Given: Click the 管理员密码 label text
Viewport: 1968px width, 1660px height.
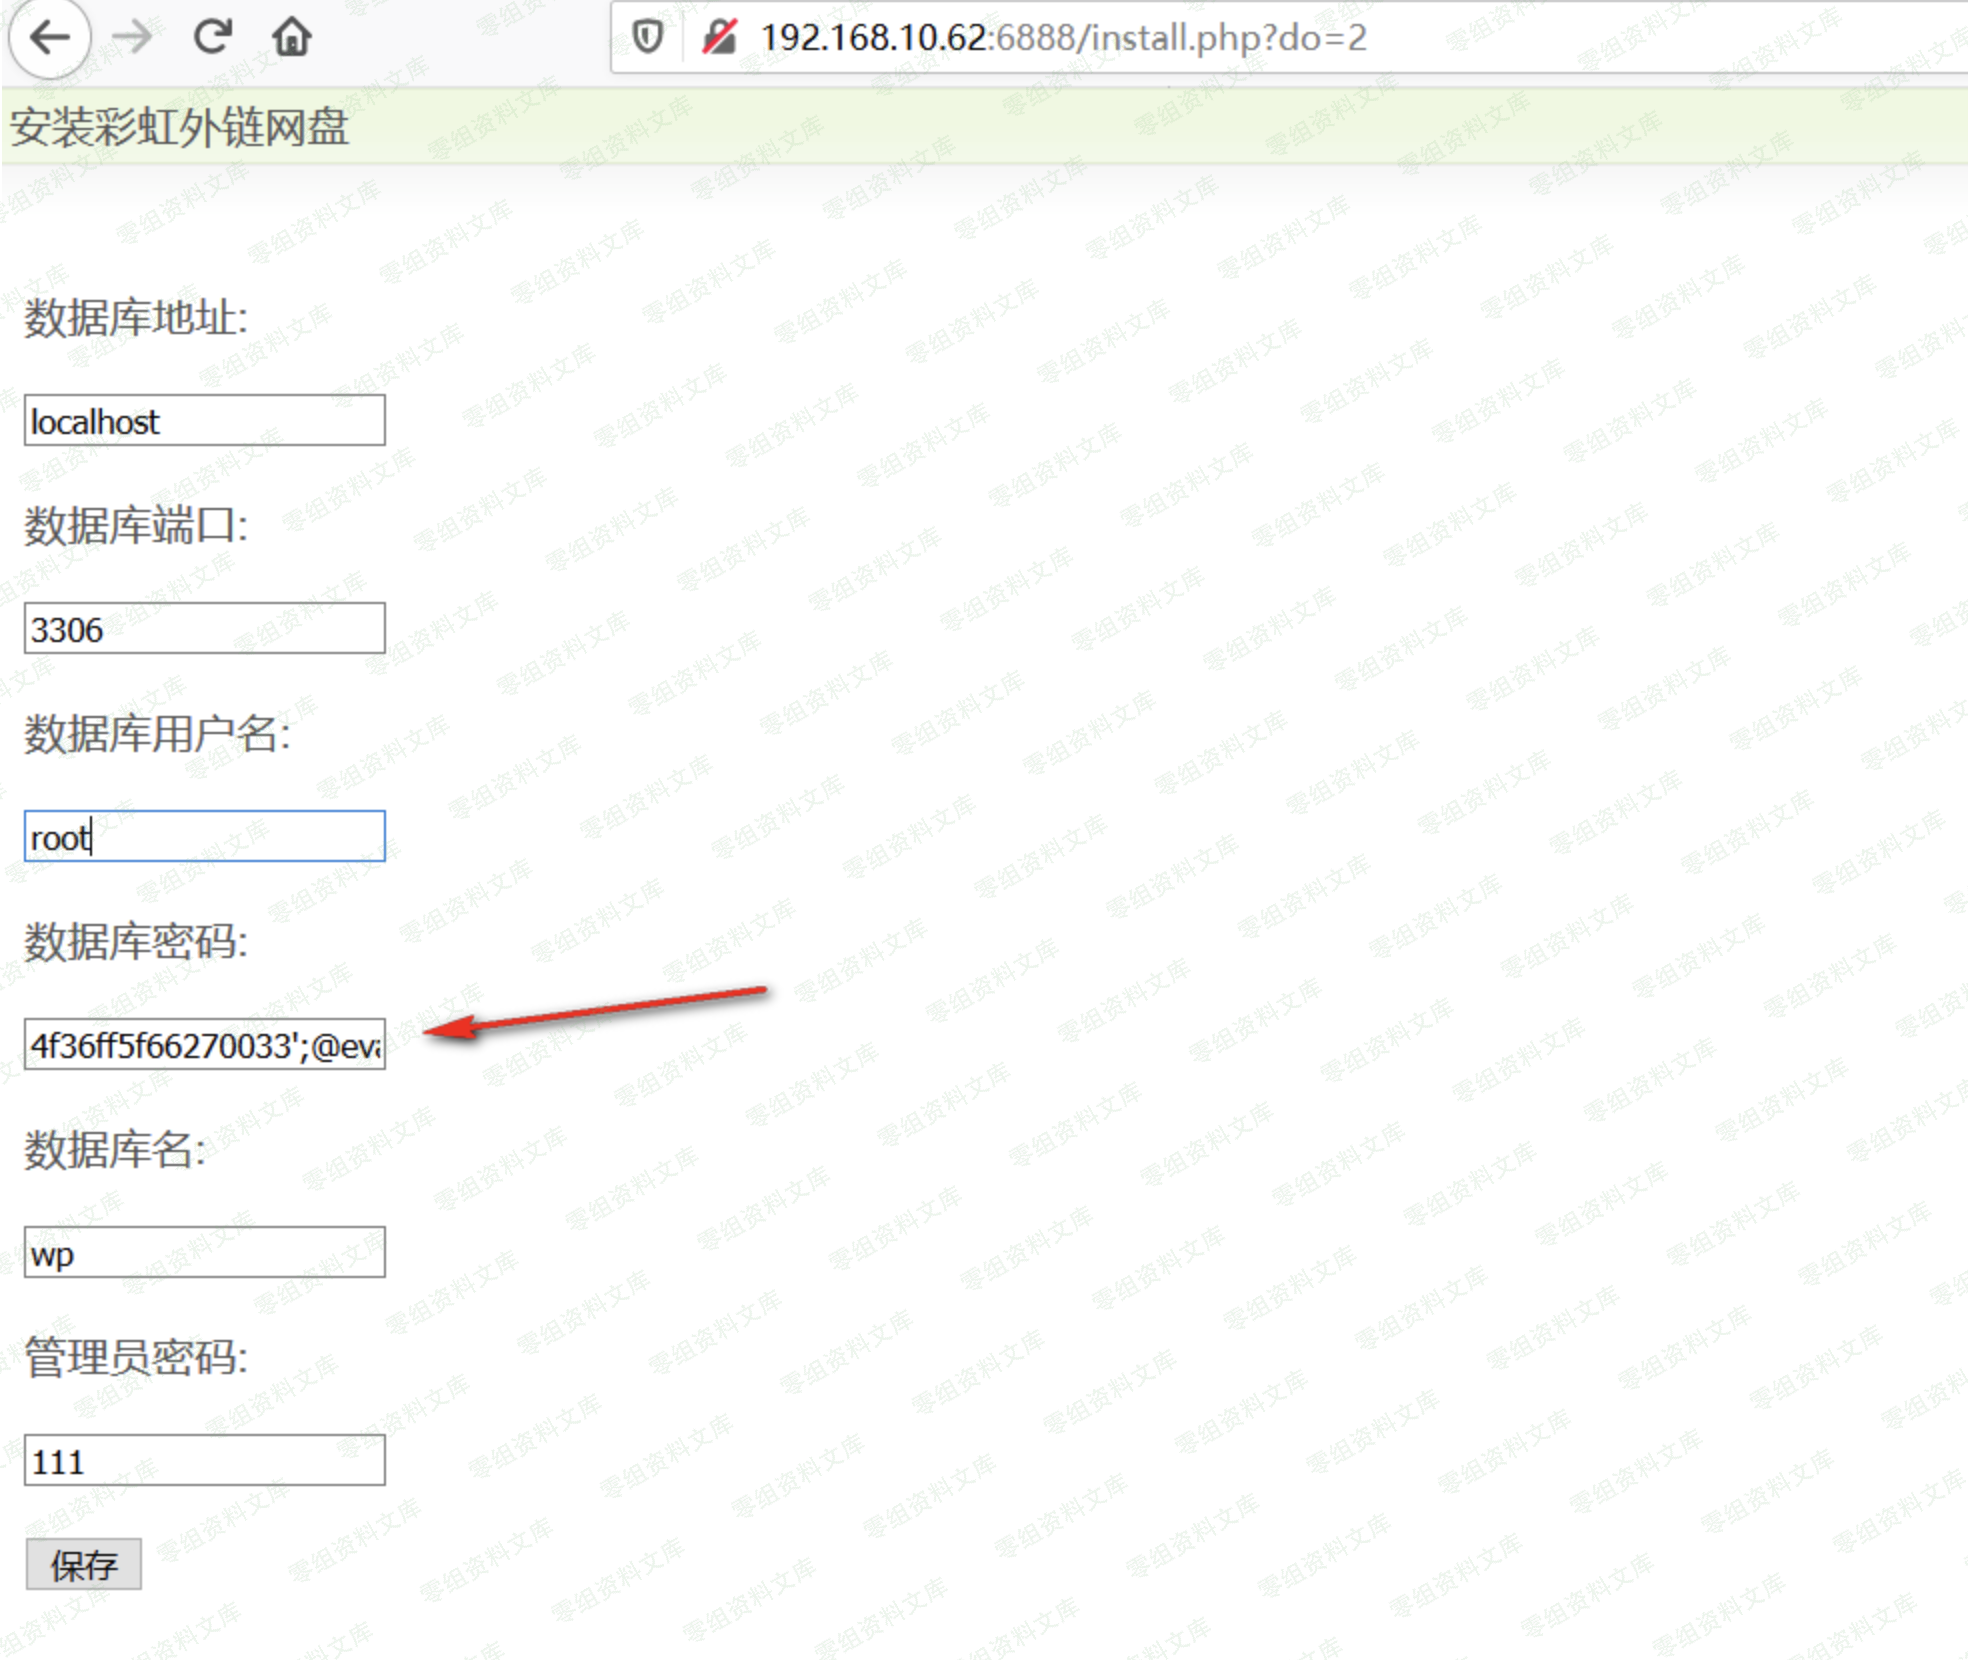Looking at the screenshot, I should [x=135, y=1358].
